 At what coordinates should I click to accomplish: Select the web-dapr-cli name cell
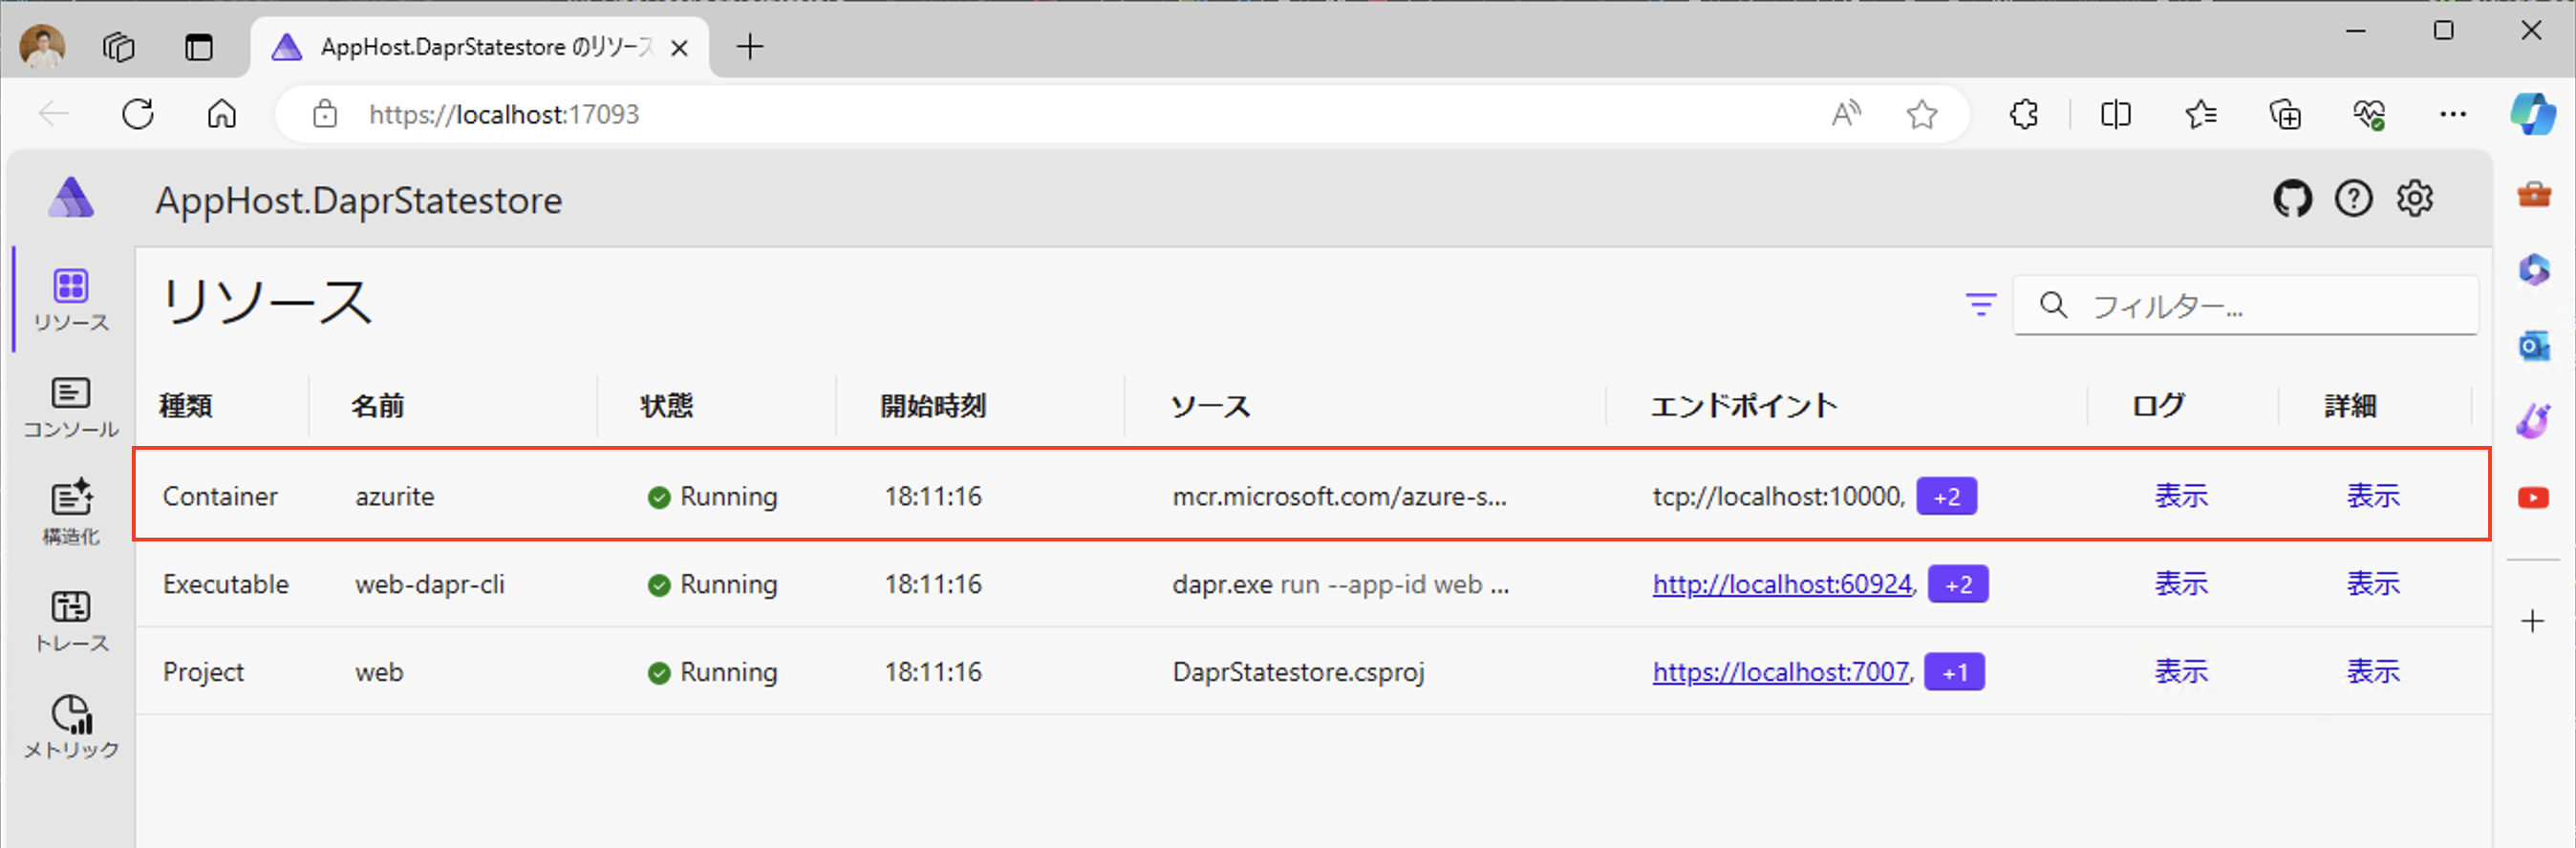click(430, 584)
